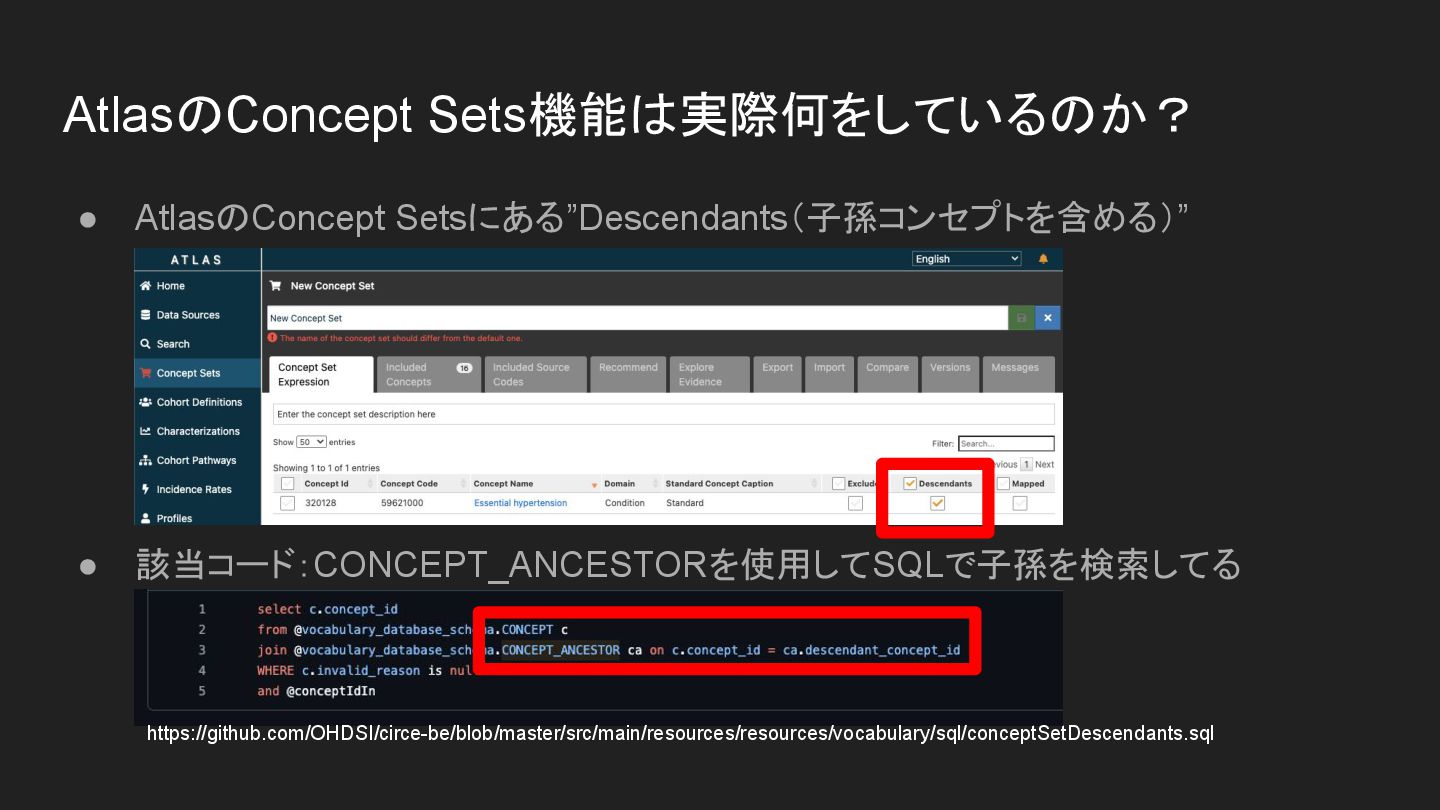Toggle Mapped for Essential hypertension row

1019,503
